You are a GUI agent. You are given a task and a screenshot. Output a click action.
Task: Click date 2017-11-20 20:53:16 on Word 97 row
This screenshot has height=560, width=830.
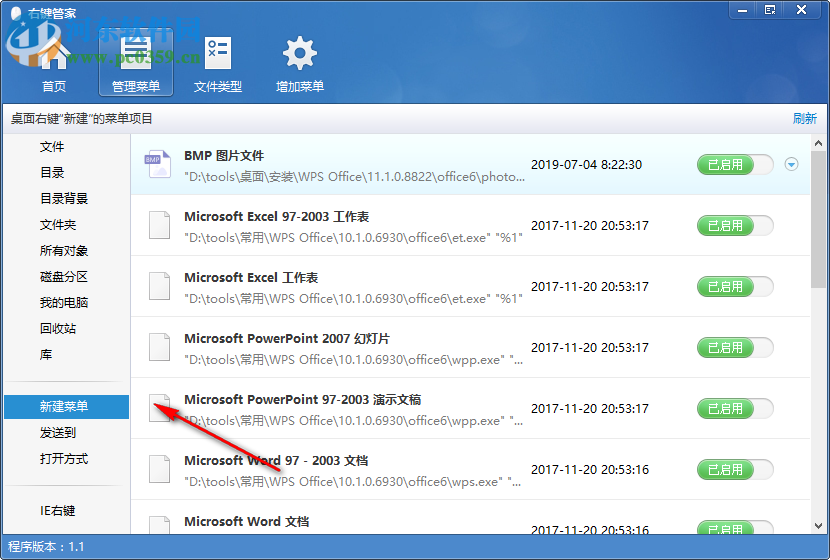590,469
